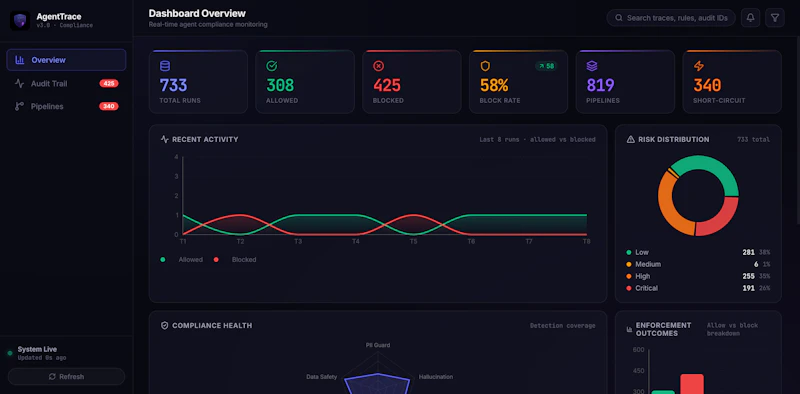Image resolution: width=800 pixels, height=394 pixels.
Task: Open the Audit Trail page
Action: point(66,83)
